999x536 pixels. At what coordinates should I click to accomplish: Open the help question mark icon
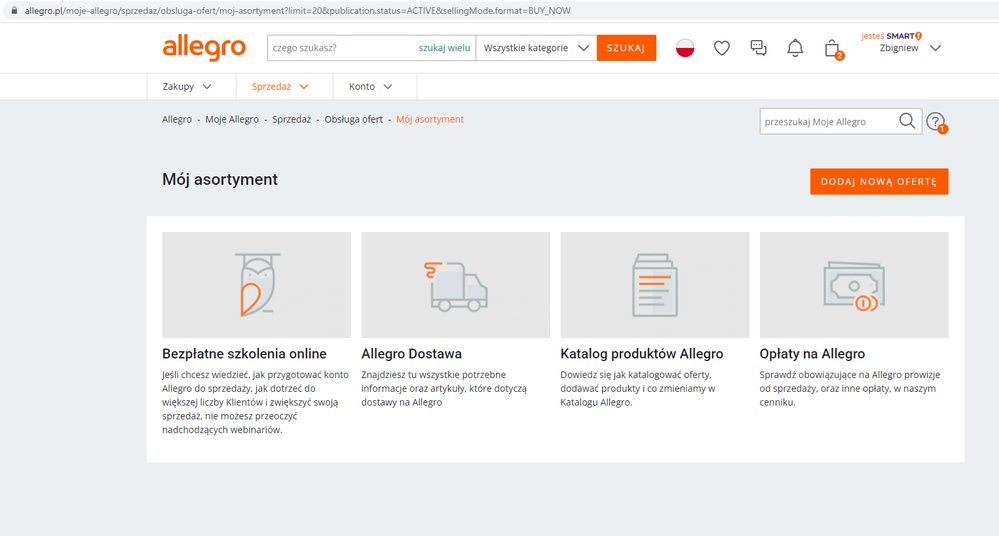935,121
